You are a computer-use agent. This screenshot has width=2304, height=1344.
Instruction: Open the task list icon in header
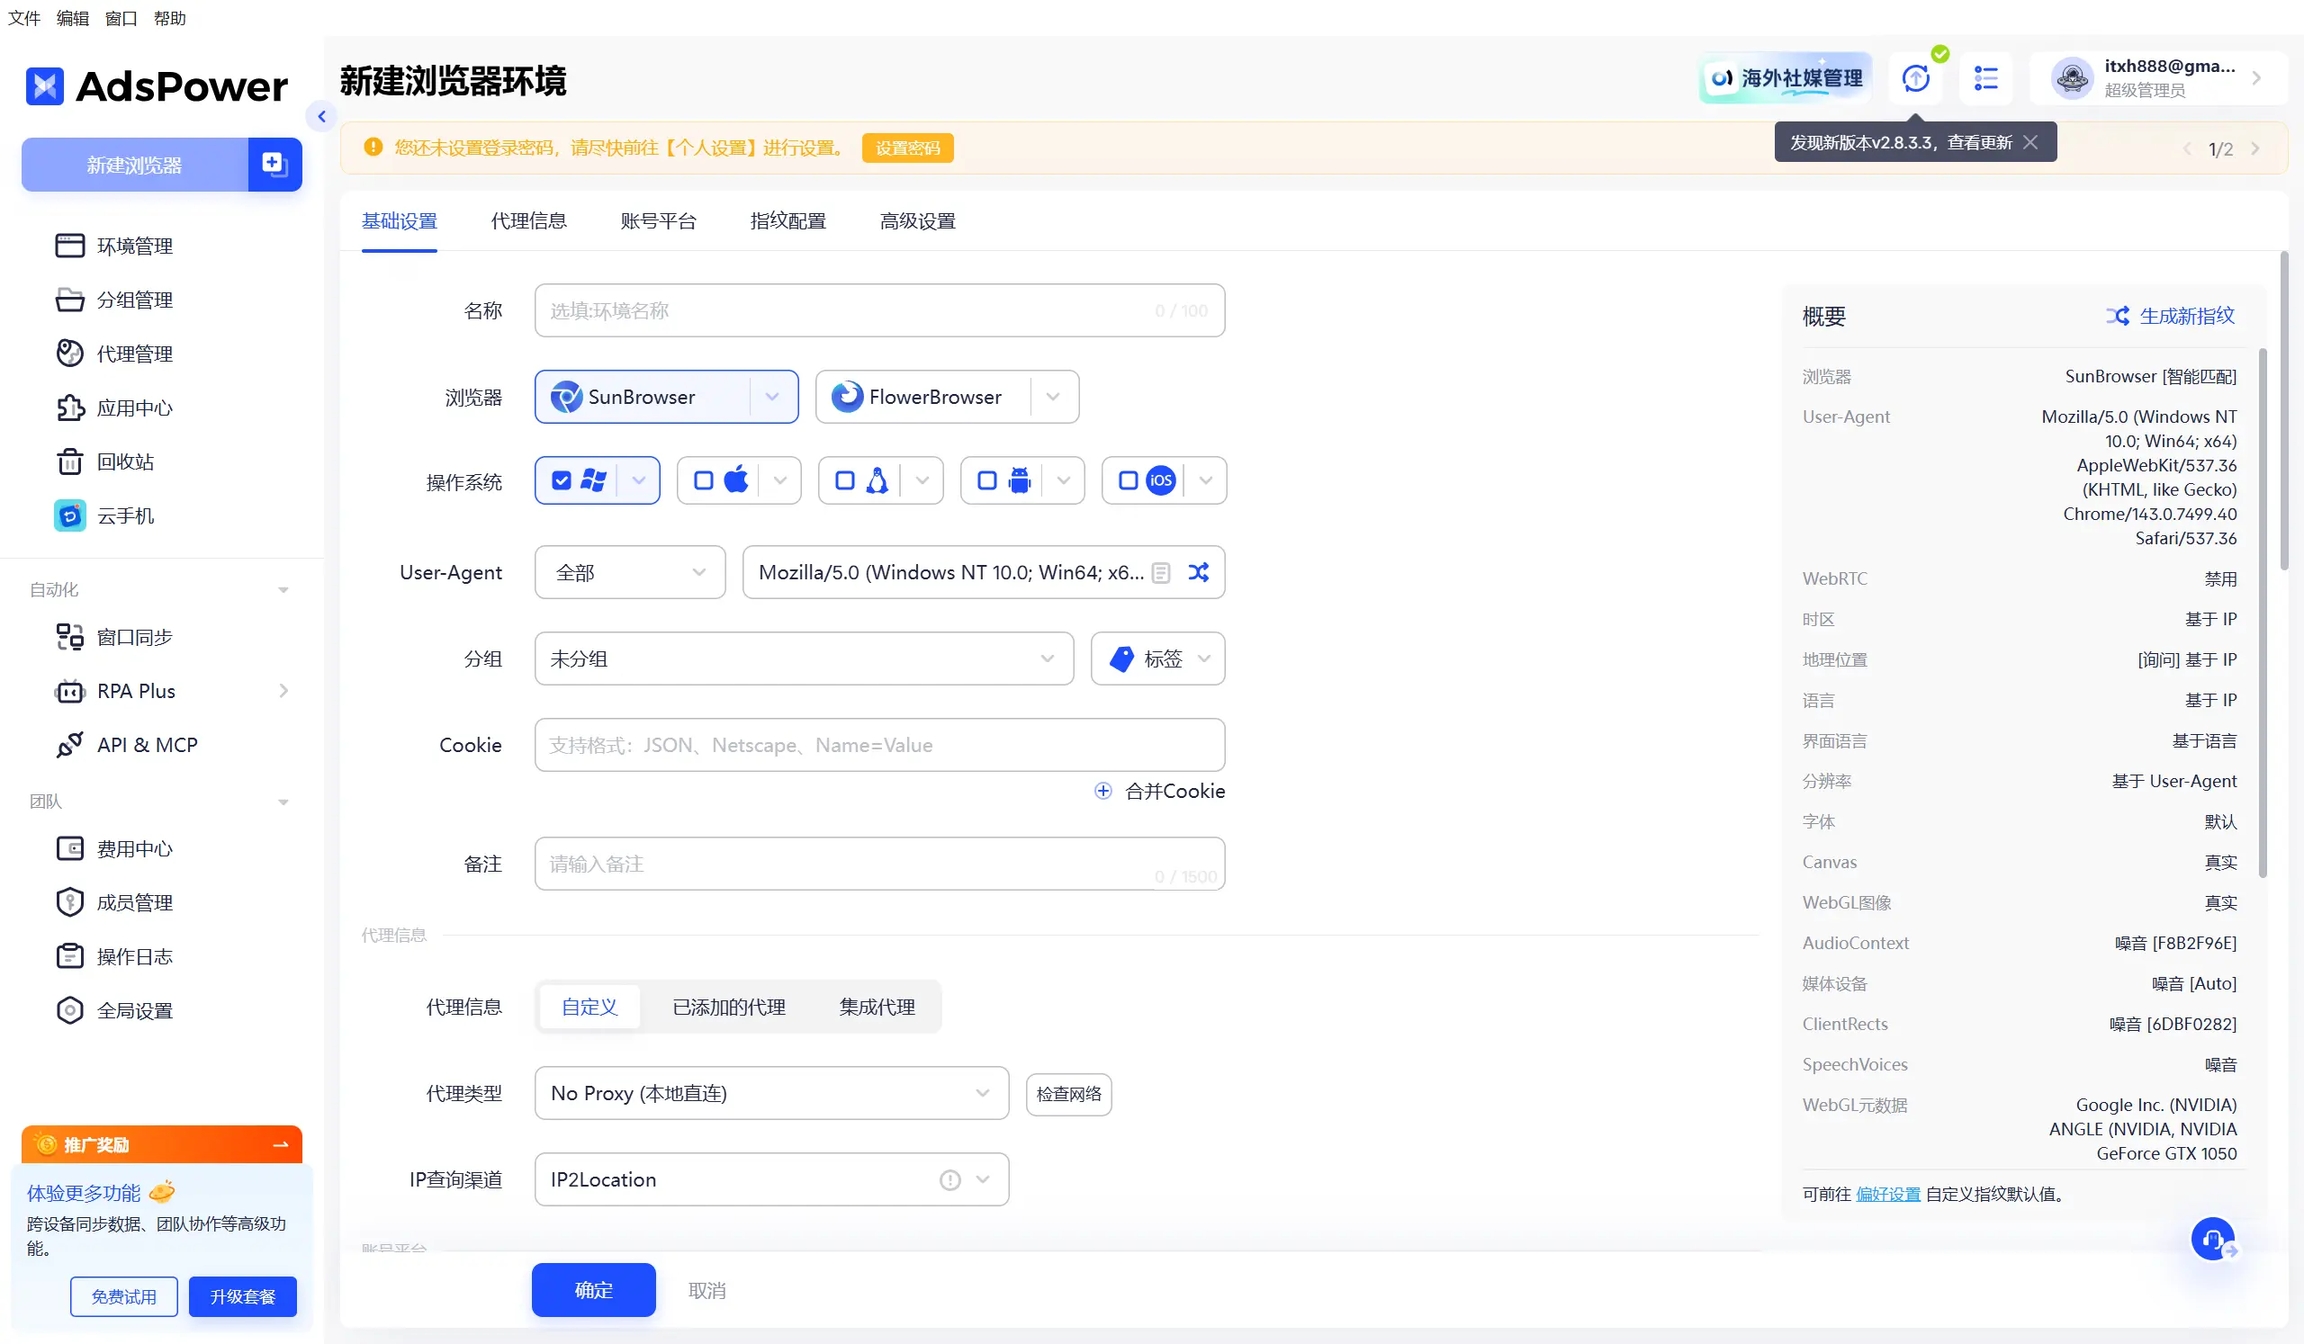[x=1986, y=78]
